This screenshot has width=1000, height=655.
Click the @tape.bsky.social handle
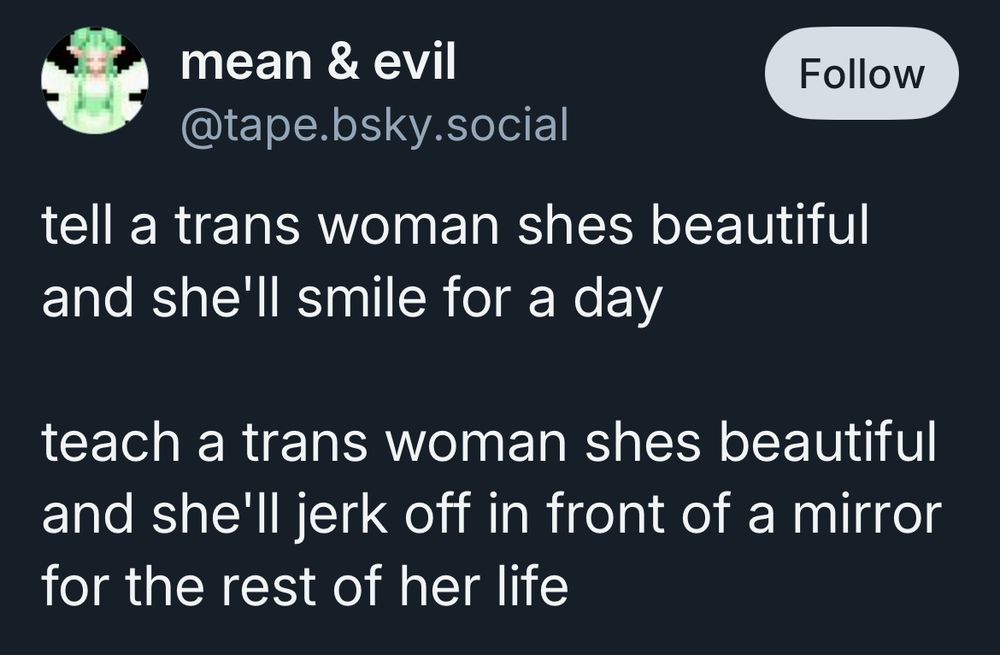click(x=374, y=124)
